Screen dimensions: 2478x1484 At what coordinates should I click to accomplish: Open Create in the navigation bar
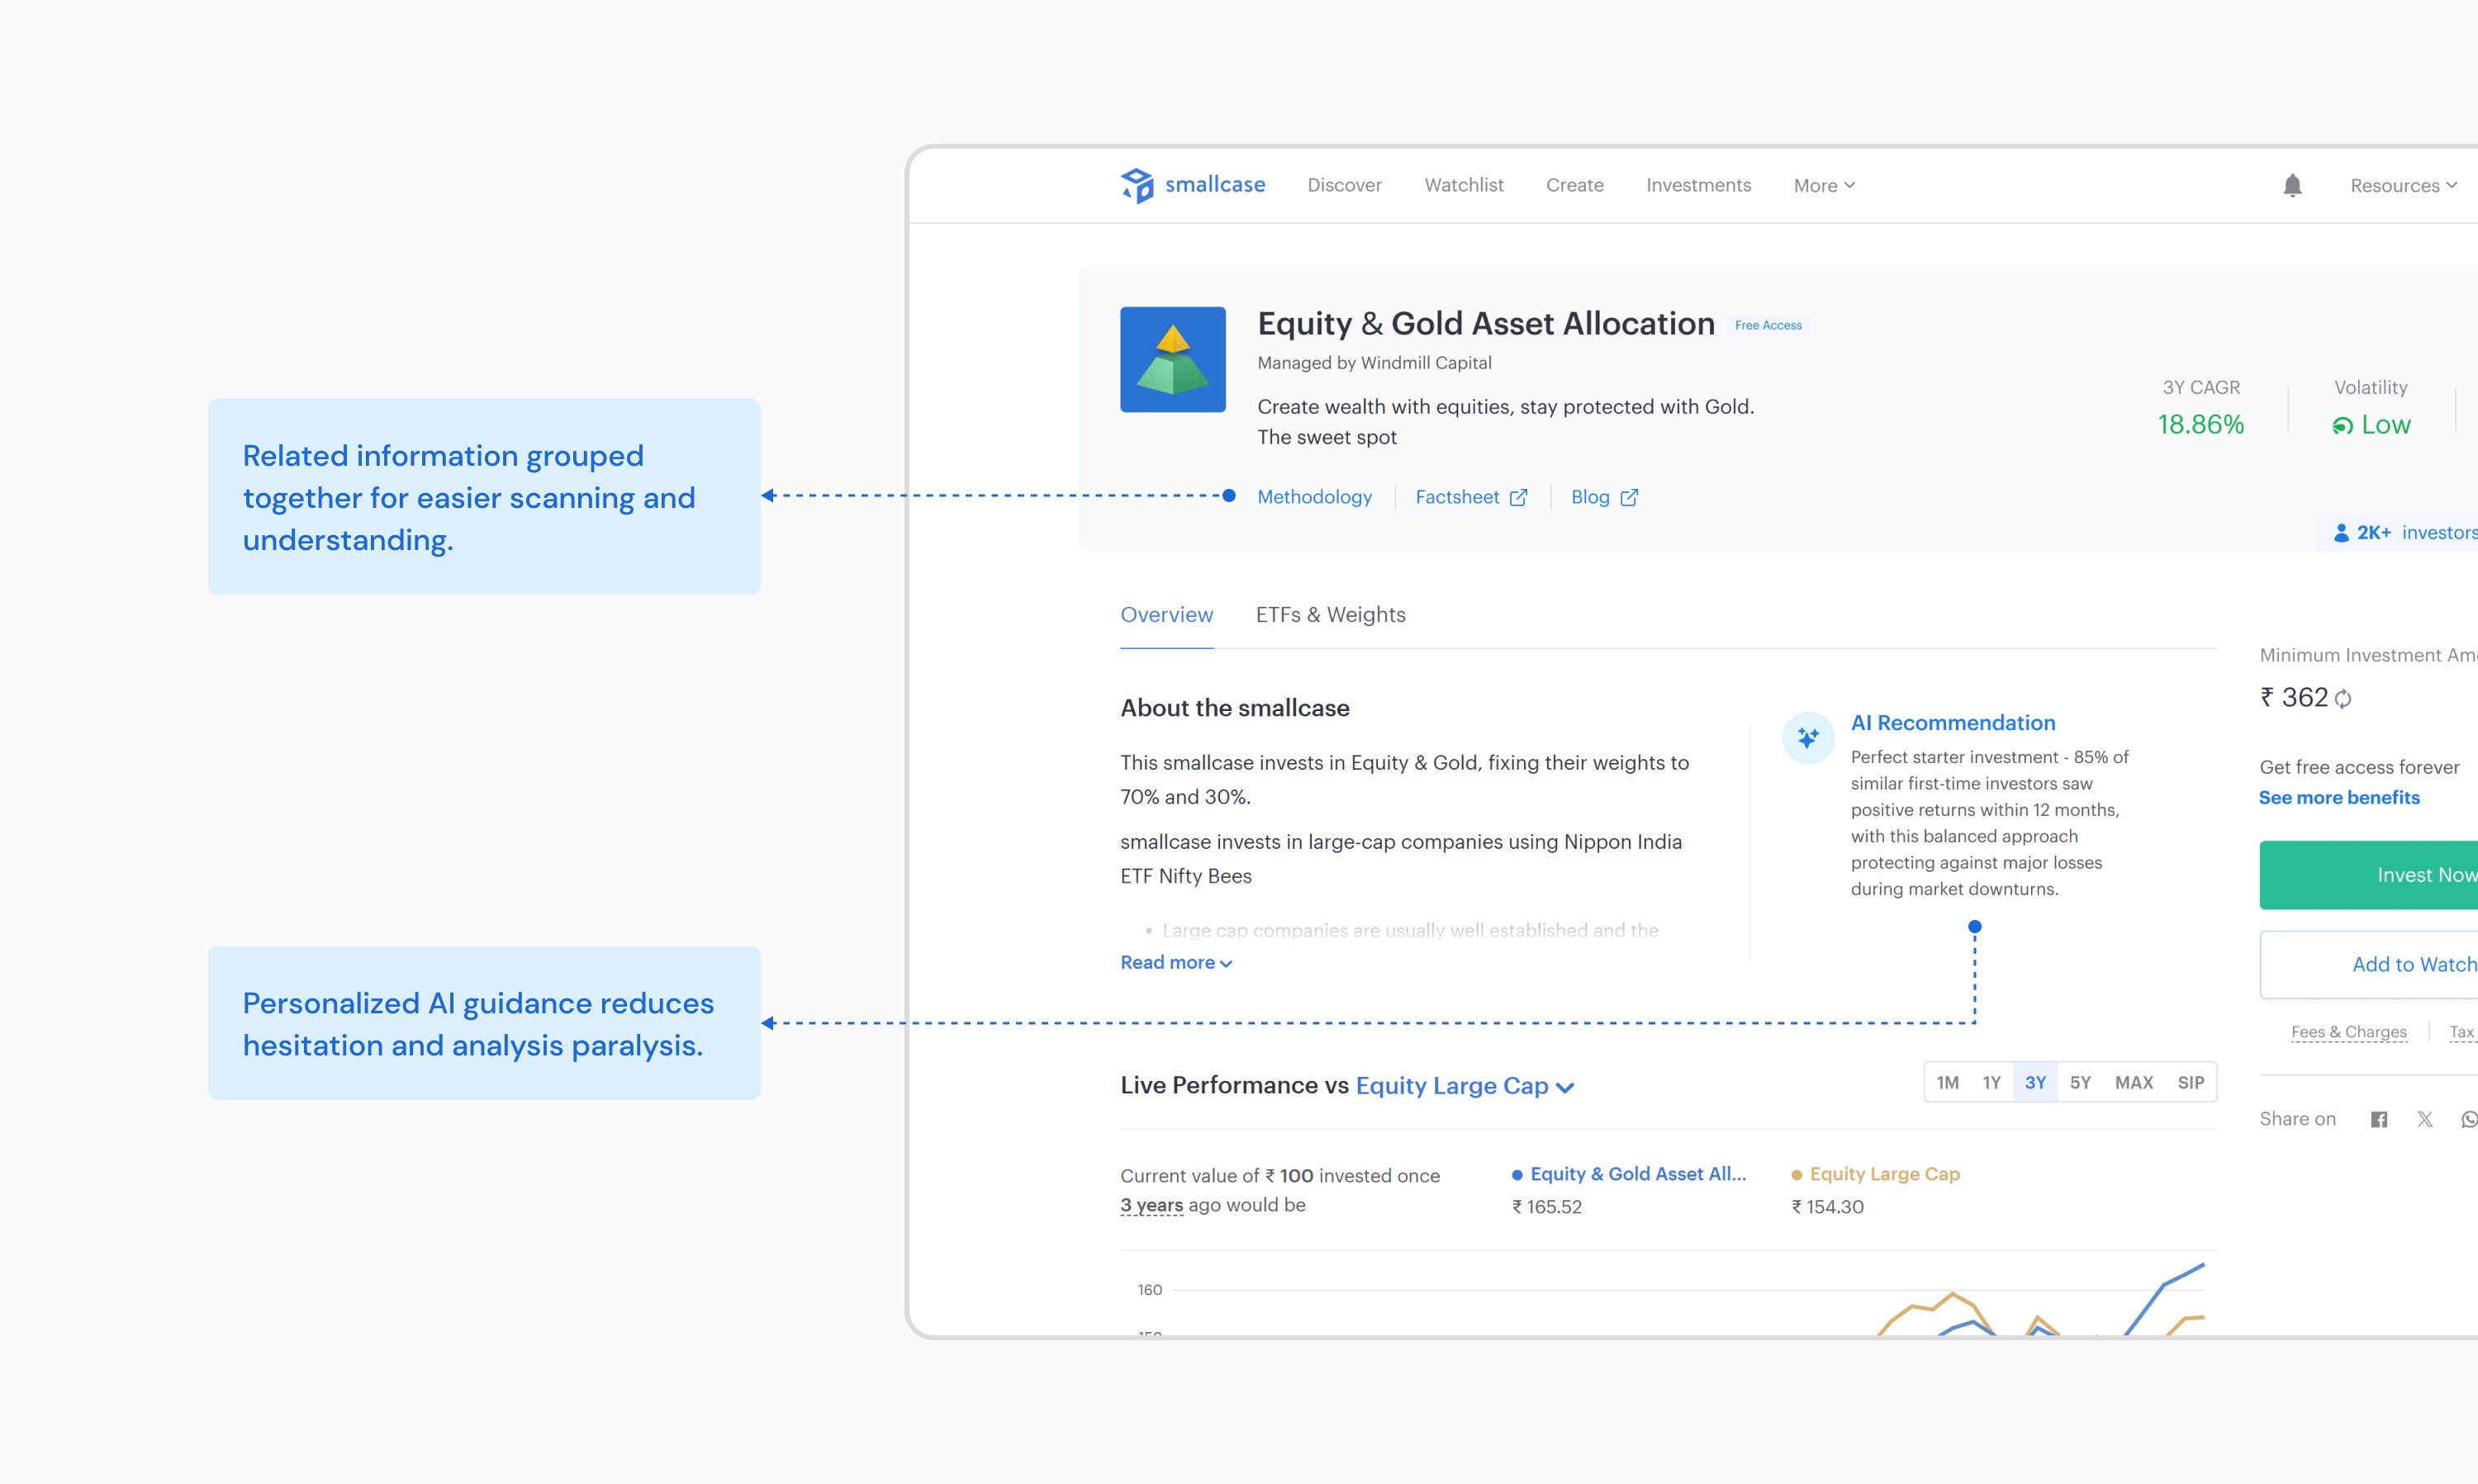coord(1574,185)
